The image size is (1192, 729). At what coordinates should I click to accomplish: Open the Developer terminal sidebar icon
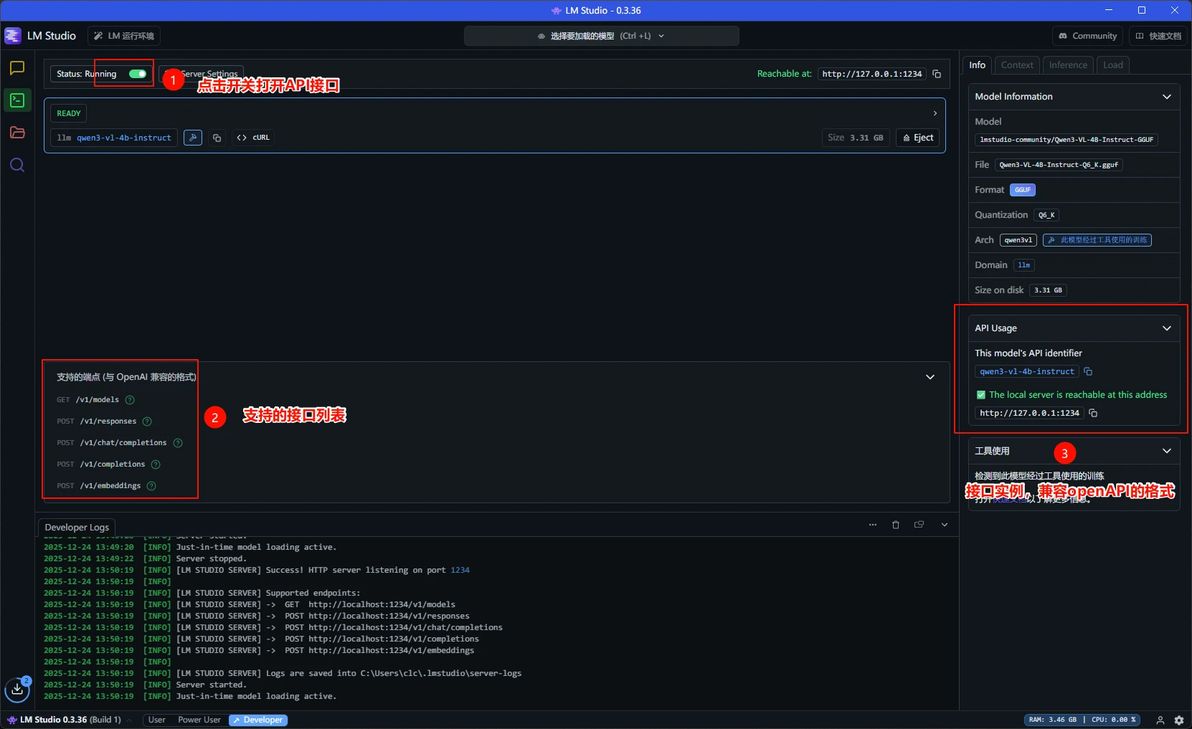pos(17,100)
